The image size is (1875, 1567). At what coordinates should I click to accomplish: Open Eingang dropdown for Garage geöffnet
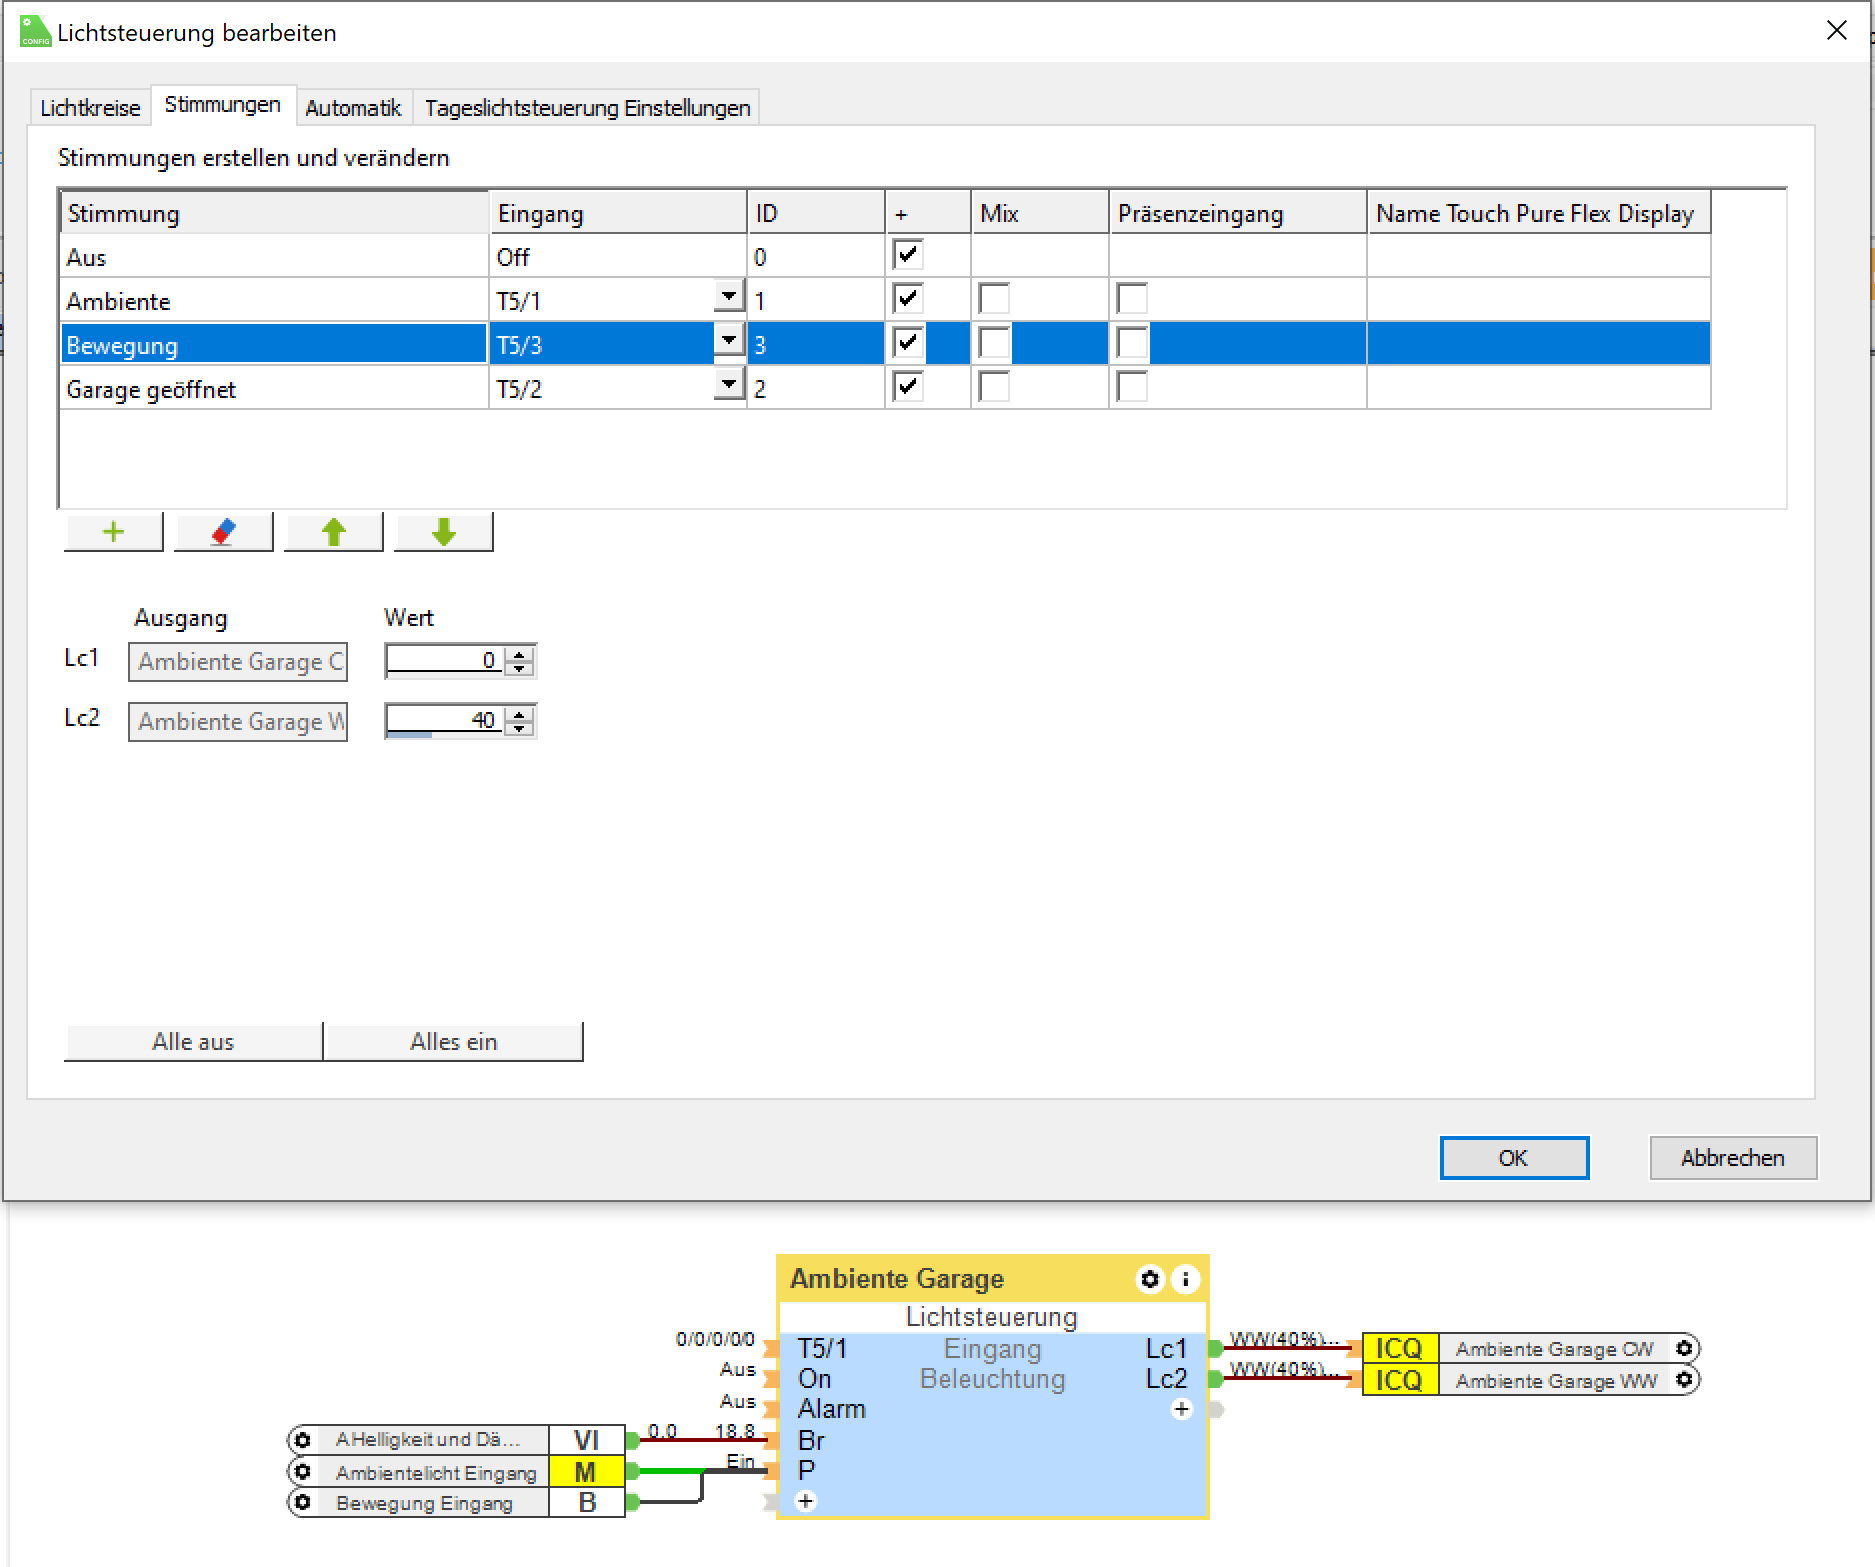click(729, 385)
